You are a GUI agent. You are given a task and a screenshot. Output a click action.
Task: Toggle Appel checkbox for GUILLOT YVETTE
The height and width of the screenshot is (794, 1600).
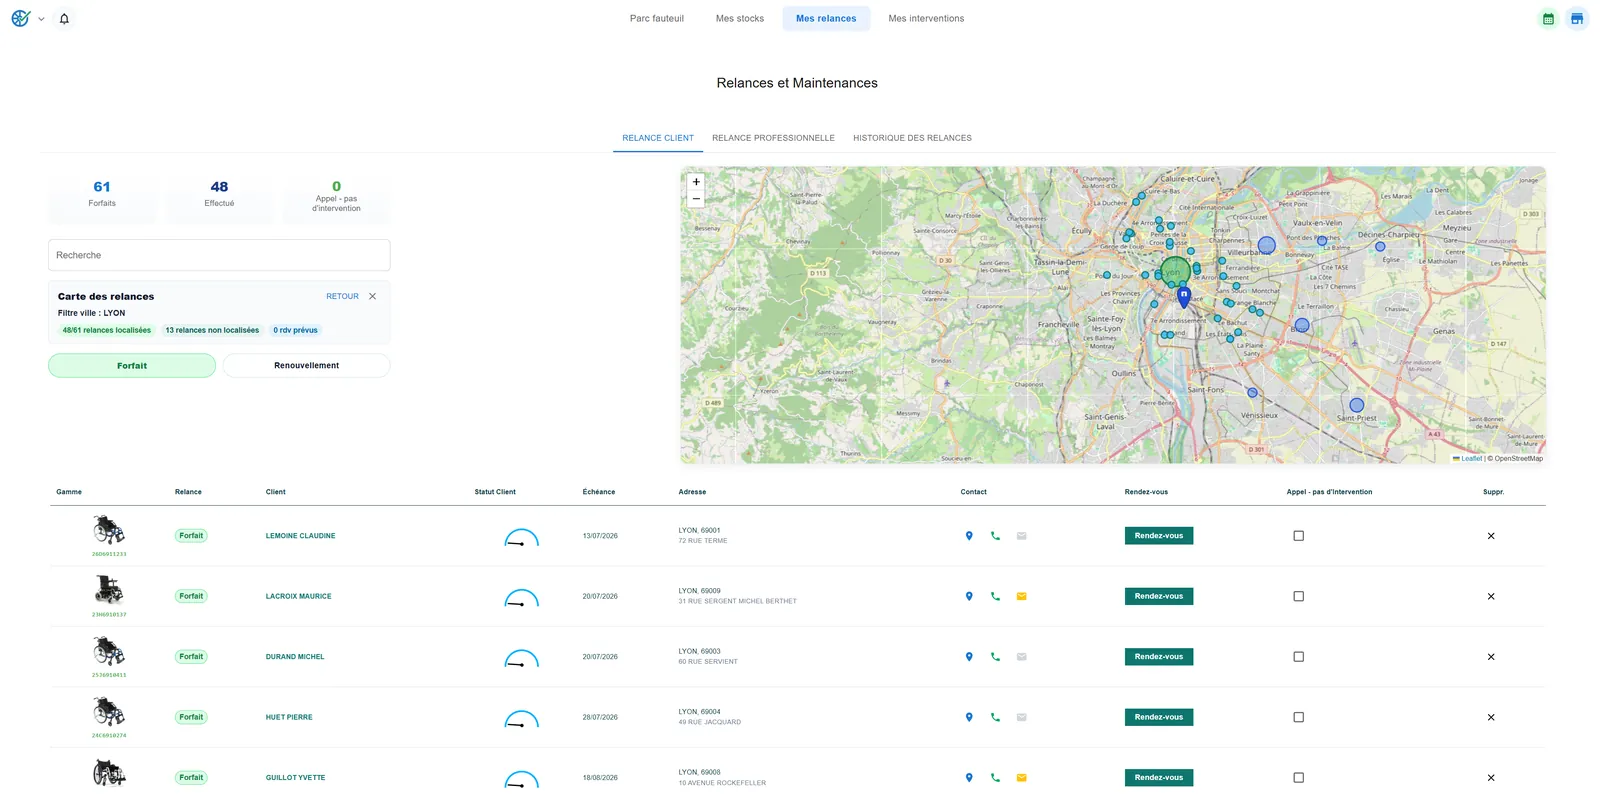1299,778
